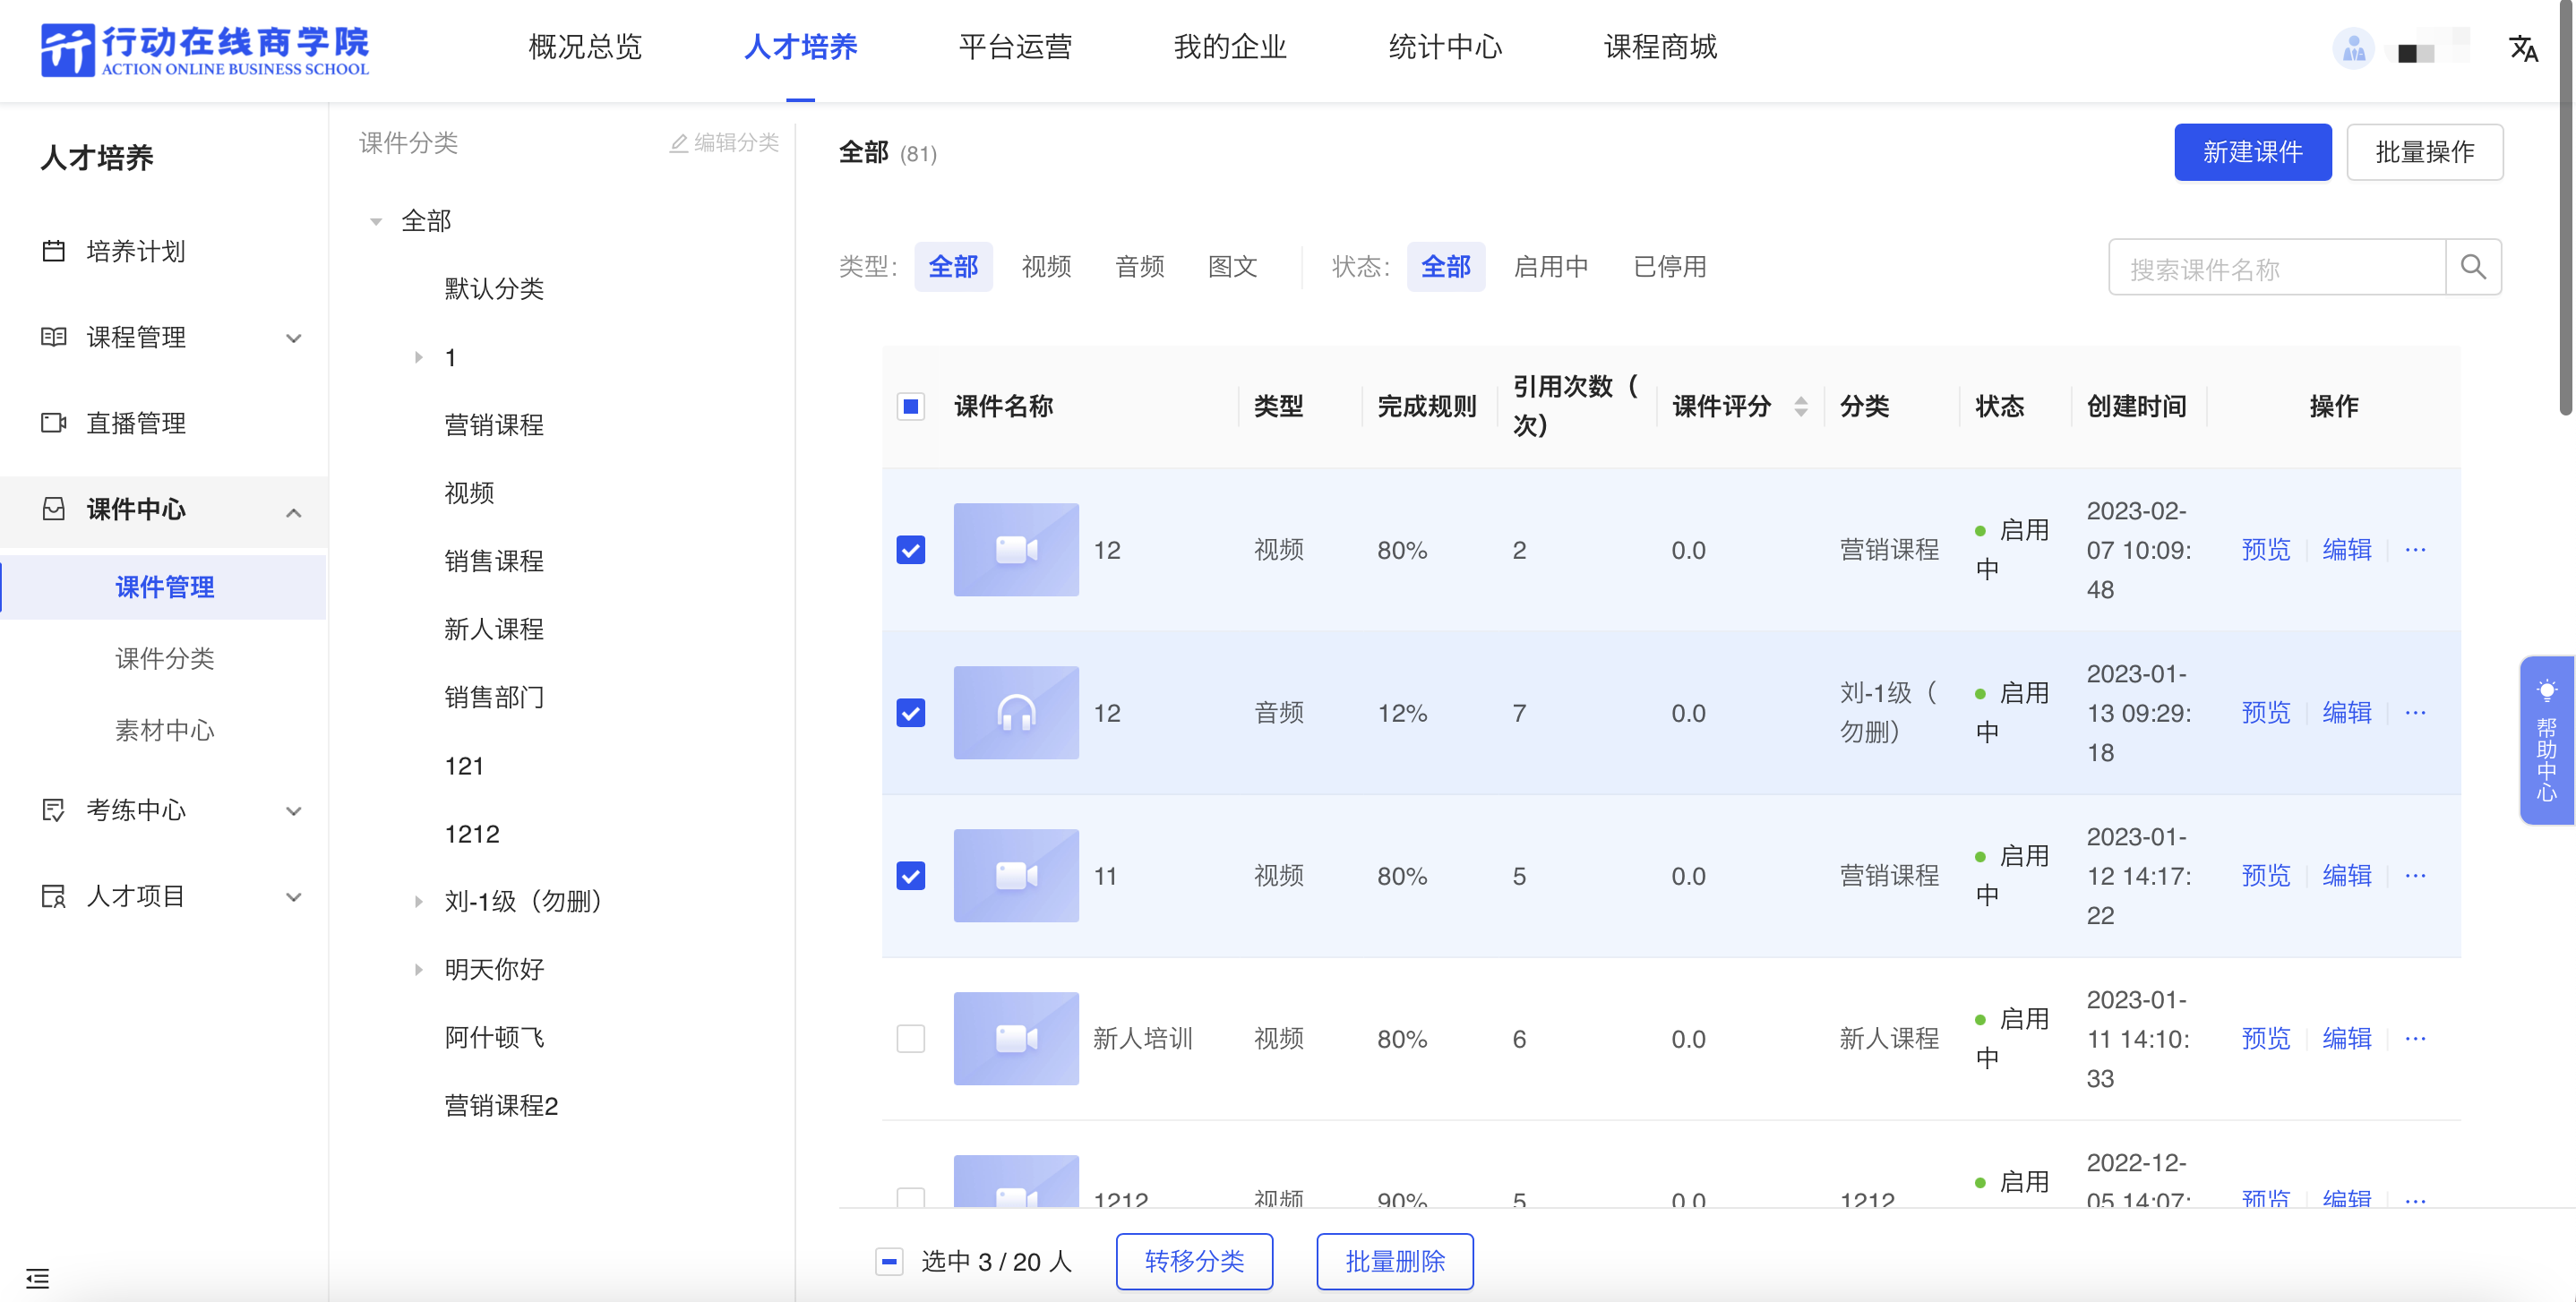The width and height of the screenshot is (2576, 1302).
Task: Collapse the 全部 category tree node
Action: [376, 222]
